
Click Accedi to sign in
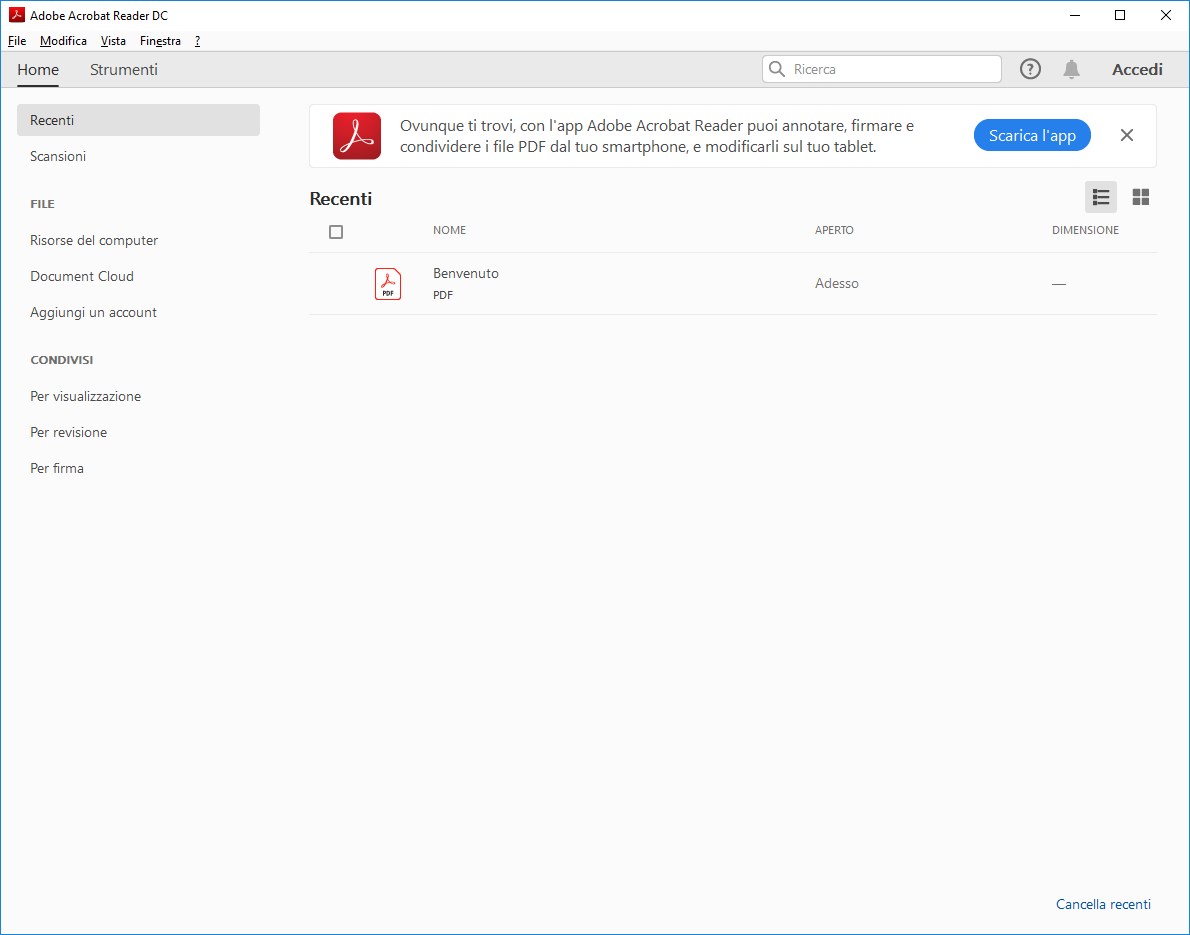(1137, 70)
